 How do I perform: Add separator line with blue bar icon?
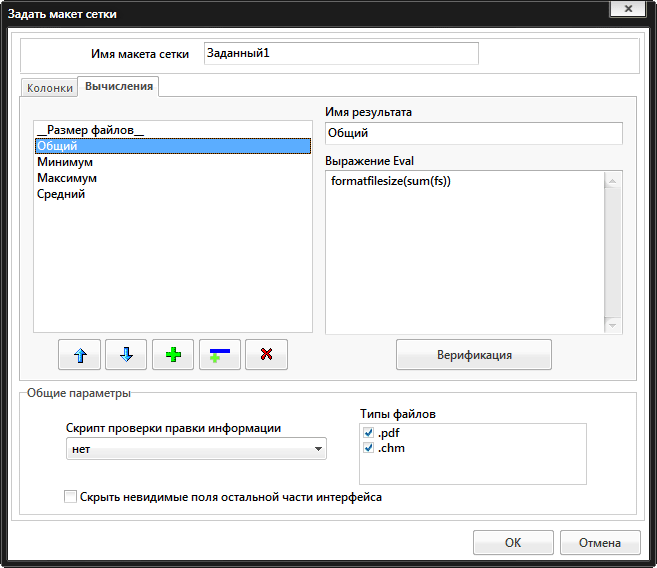click(x=220, y=354)
